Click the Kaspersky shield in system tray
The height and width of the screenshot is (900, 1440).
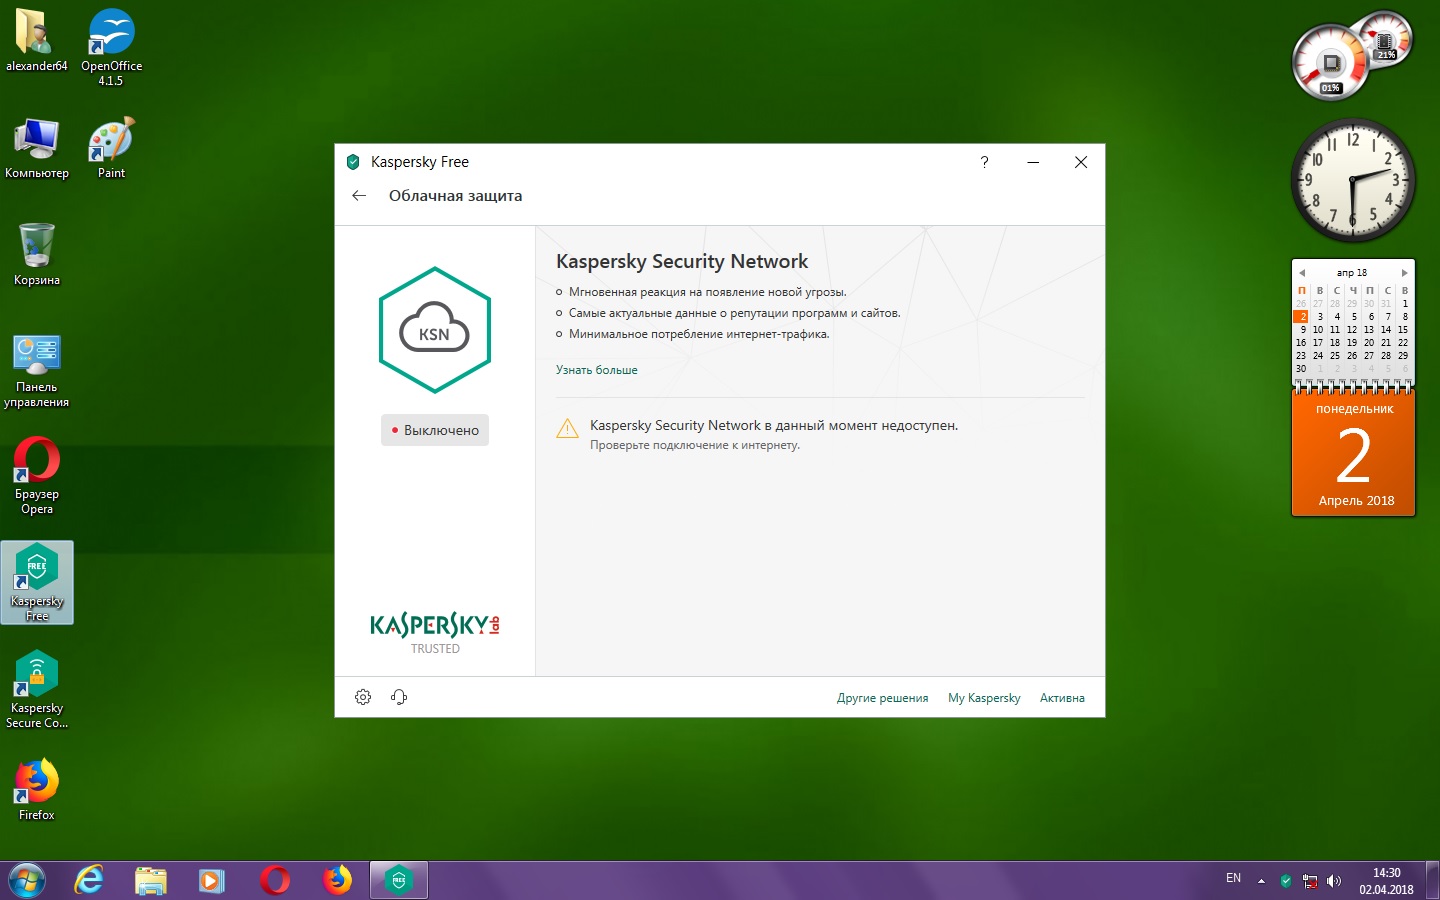coord(1286,881)
